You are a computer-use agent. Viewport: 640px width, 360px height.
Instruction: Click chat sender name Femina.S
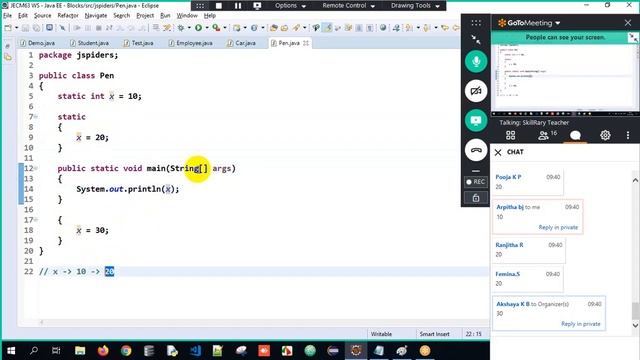coord(507,274)
